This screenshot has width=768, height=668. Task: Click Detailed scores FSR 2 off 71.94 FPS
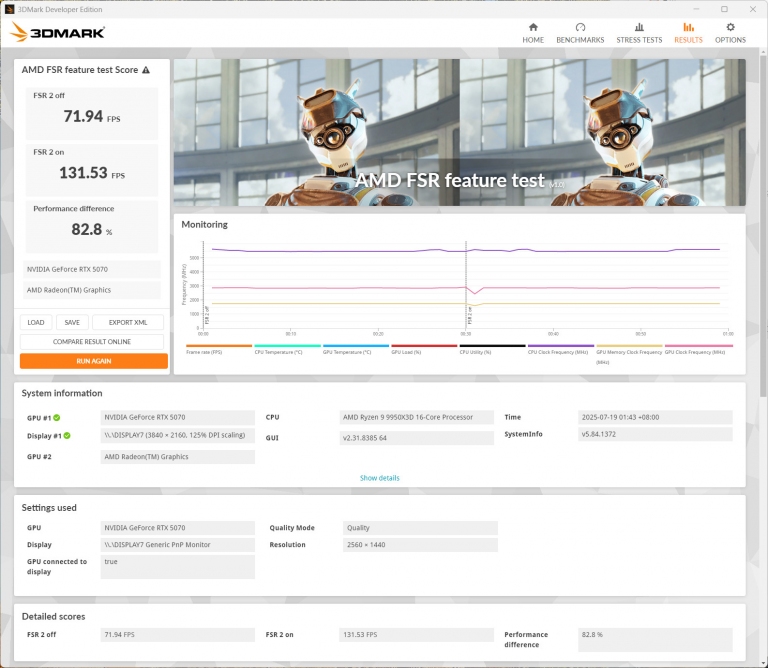[177, 635]
